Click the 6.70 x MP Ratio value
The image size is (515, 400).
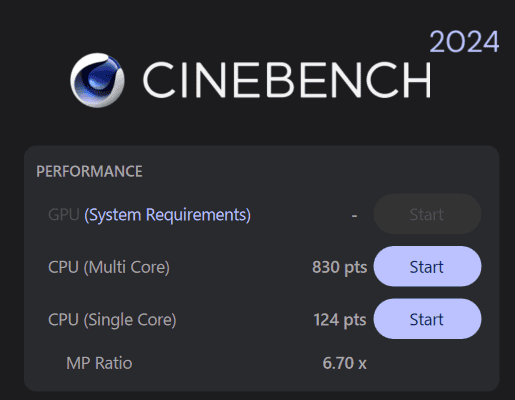point(344,363)
